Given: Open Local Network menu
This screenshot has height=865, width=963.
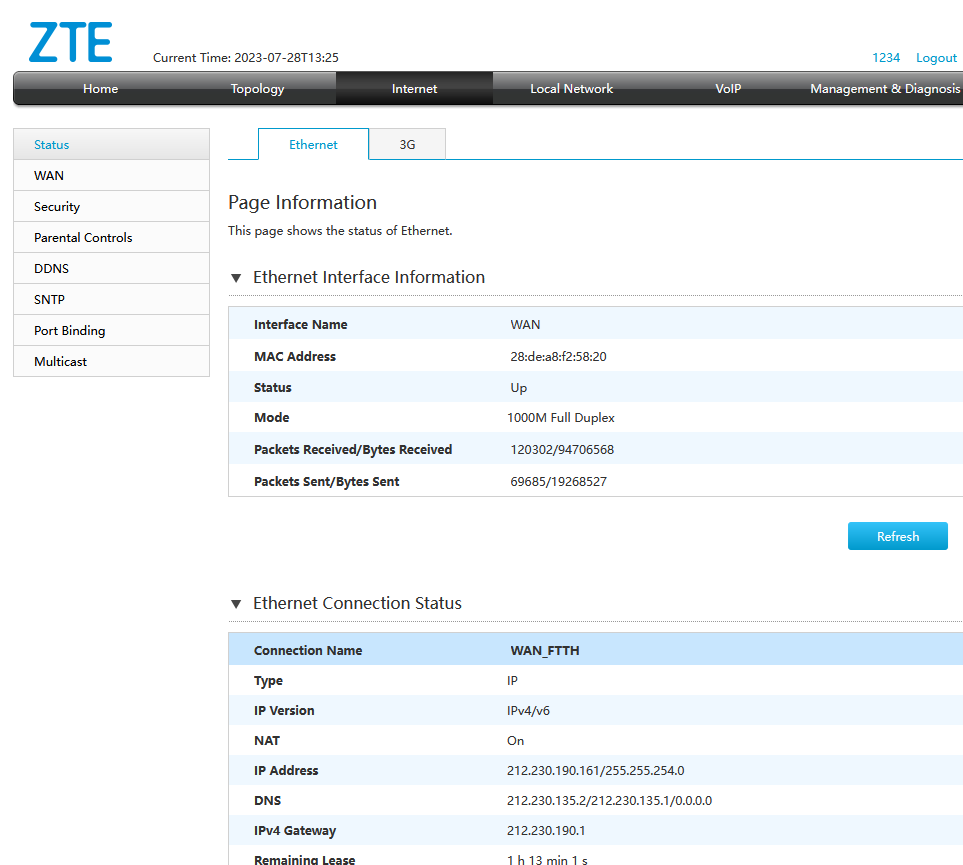Looking at the screenshot, I should point(571,89).
